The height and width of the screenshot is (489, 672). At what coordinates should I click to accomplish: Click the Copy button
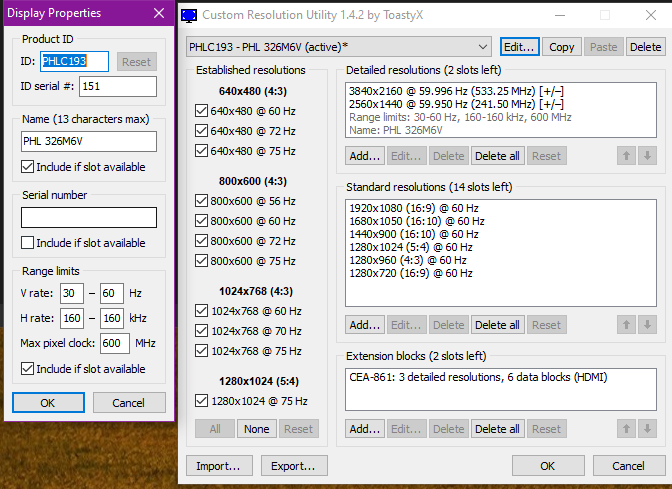(561, 47)
